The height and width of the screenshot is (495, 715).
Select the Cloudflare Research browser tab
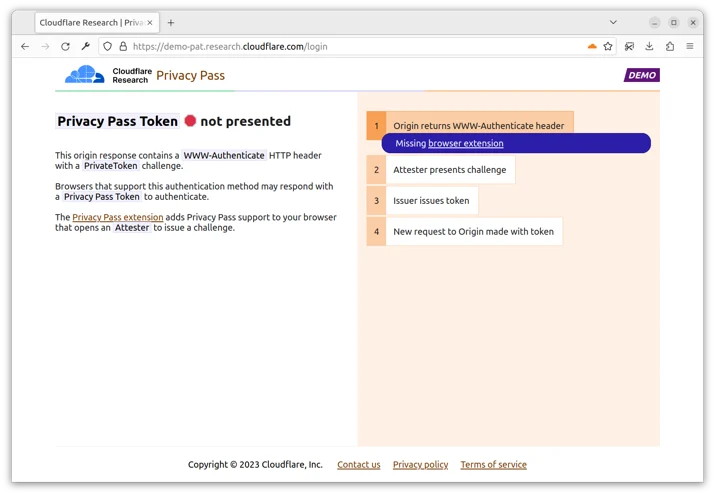tap(97, 22)
